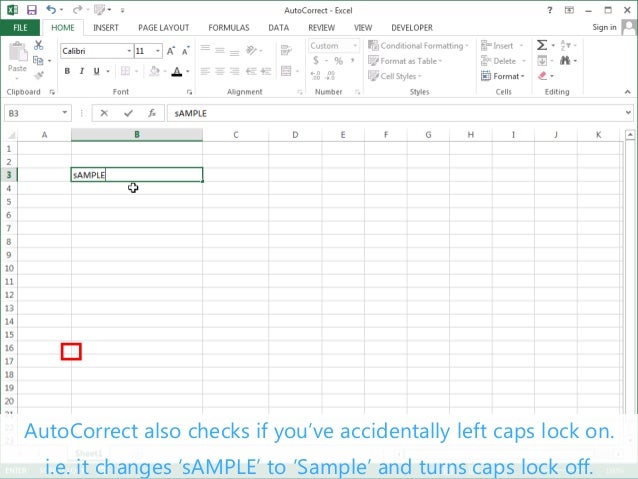Open Cell Styles gallery
Viewport: 638px width, 479px height.
[x=394, y=76]
